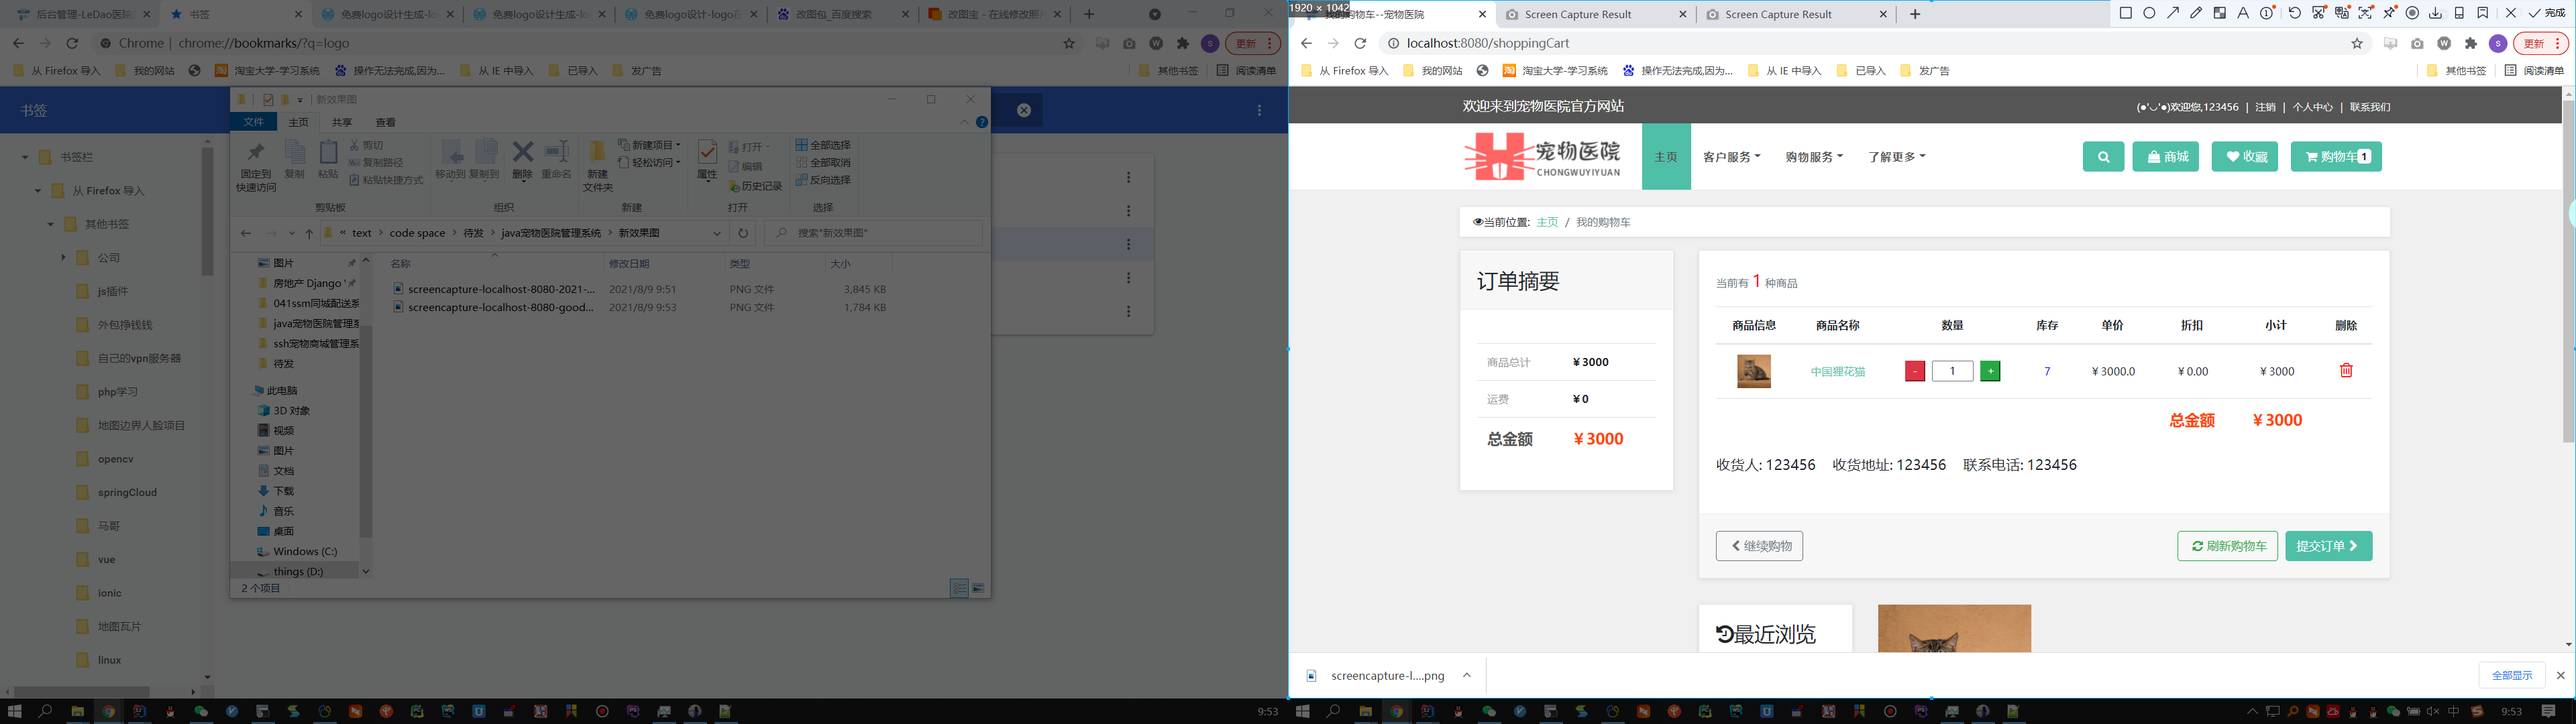Image resolution: width=2576 pixels, height=724 pixels.
Task: Click the 商城 mall icon
Action: tap(2165, 156)
